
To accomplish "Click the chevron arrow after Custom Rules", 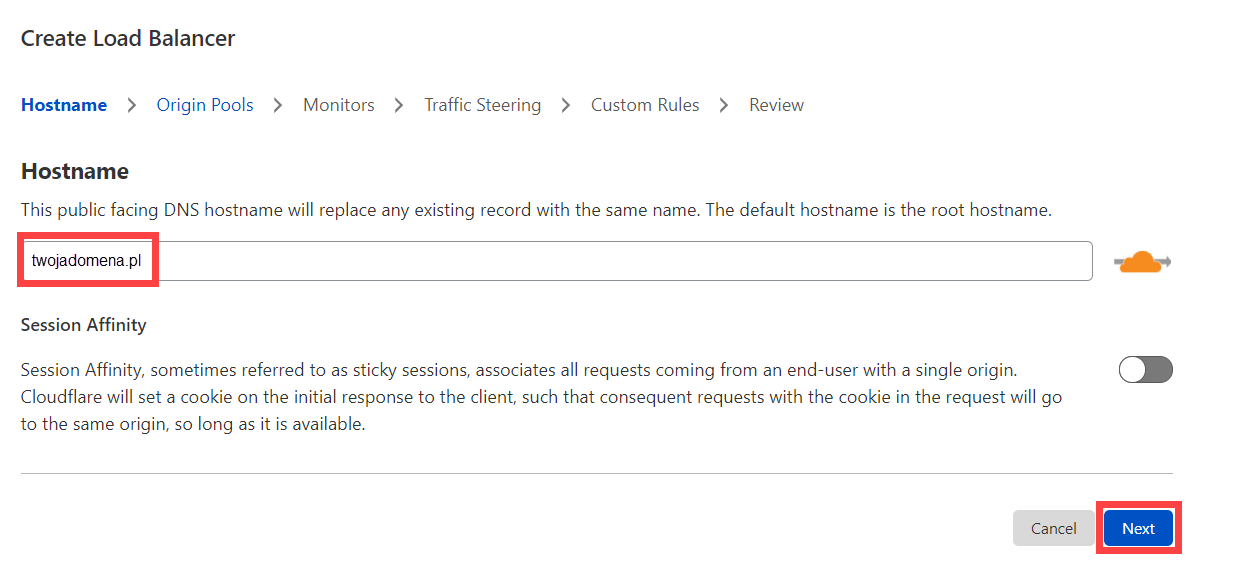I will coord(725,105).
